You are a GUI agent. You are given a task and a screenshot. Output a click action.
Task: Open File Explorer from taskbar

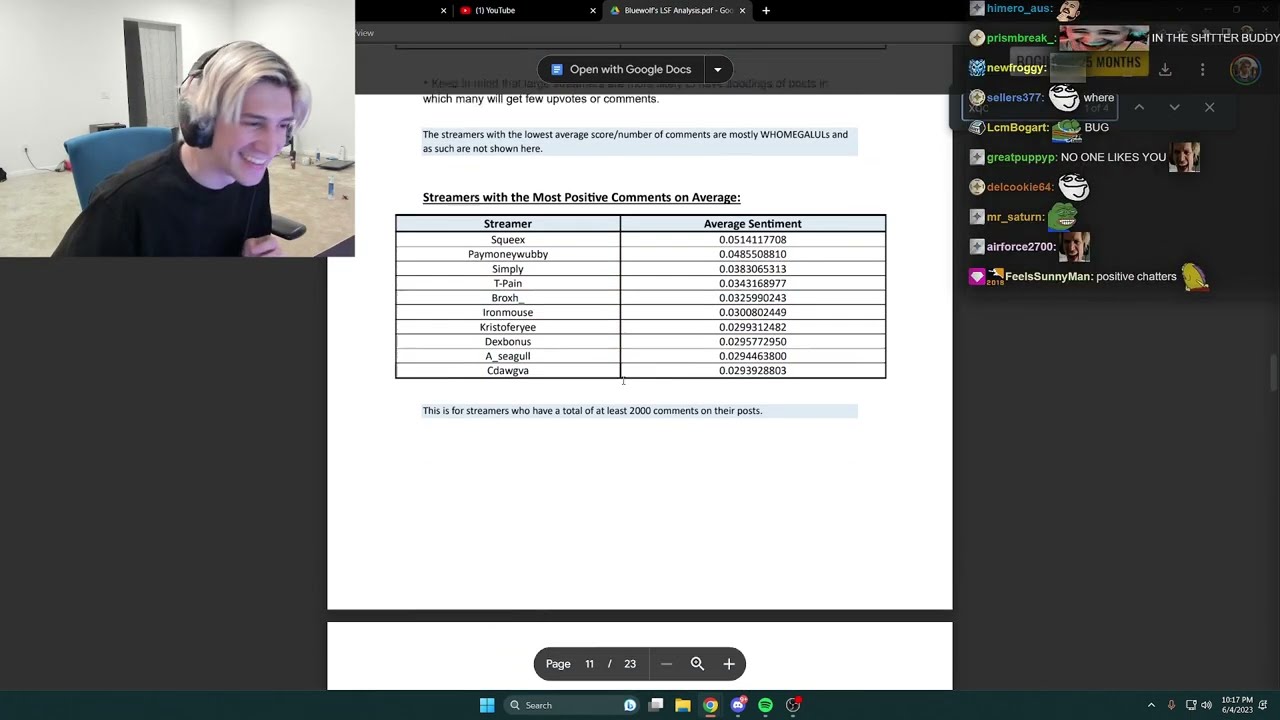tap(683, 705)
